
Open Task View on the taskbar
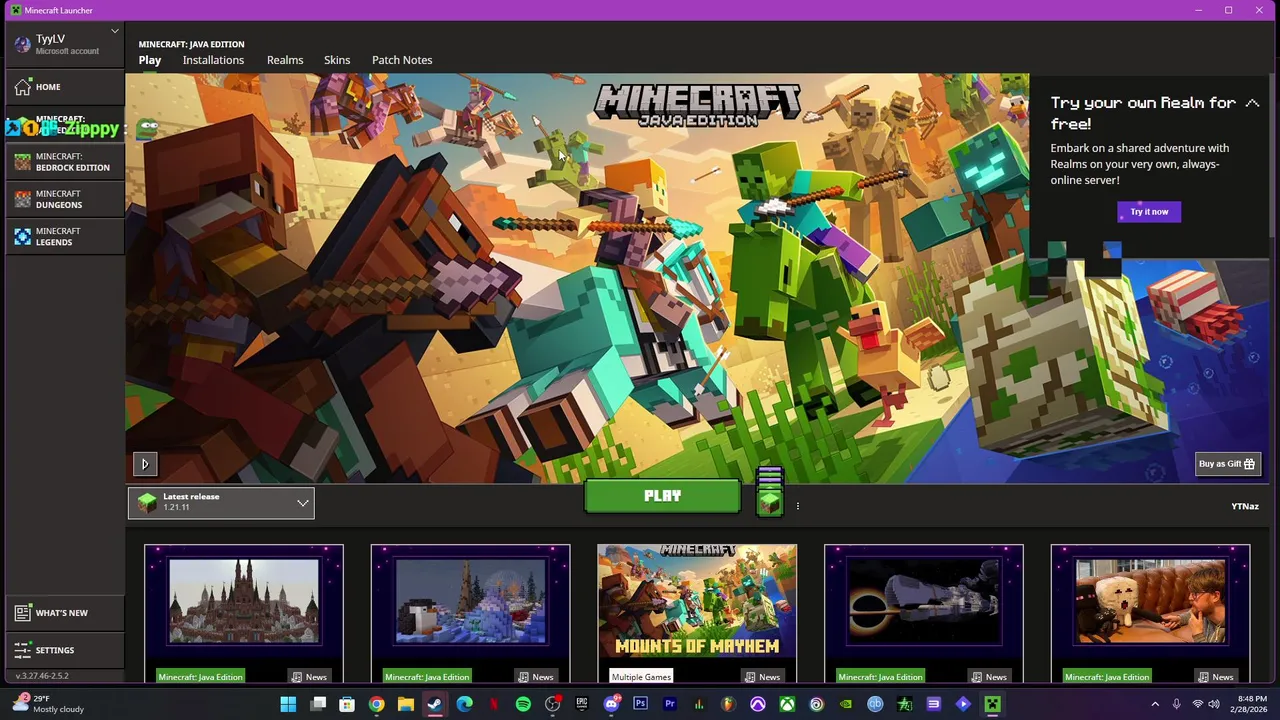[x=318, y=704]
